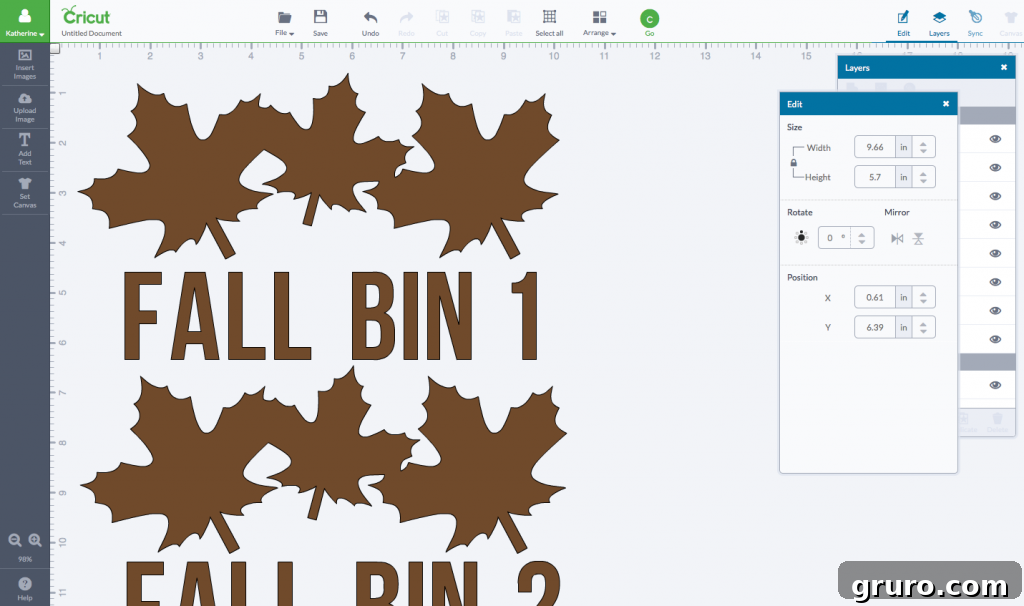Decrease Height with the stepper down arrow
This screenshot has width=1024, height=606.
point(923,182)
